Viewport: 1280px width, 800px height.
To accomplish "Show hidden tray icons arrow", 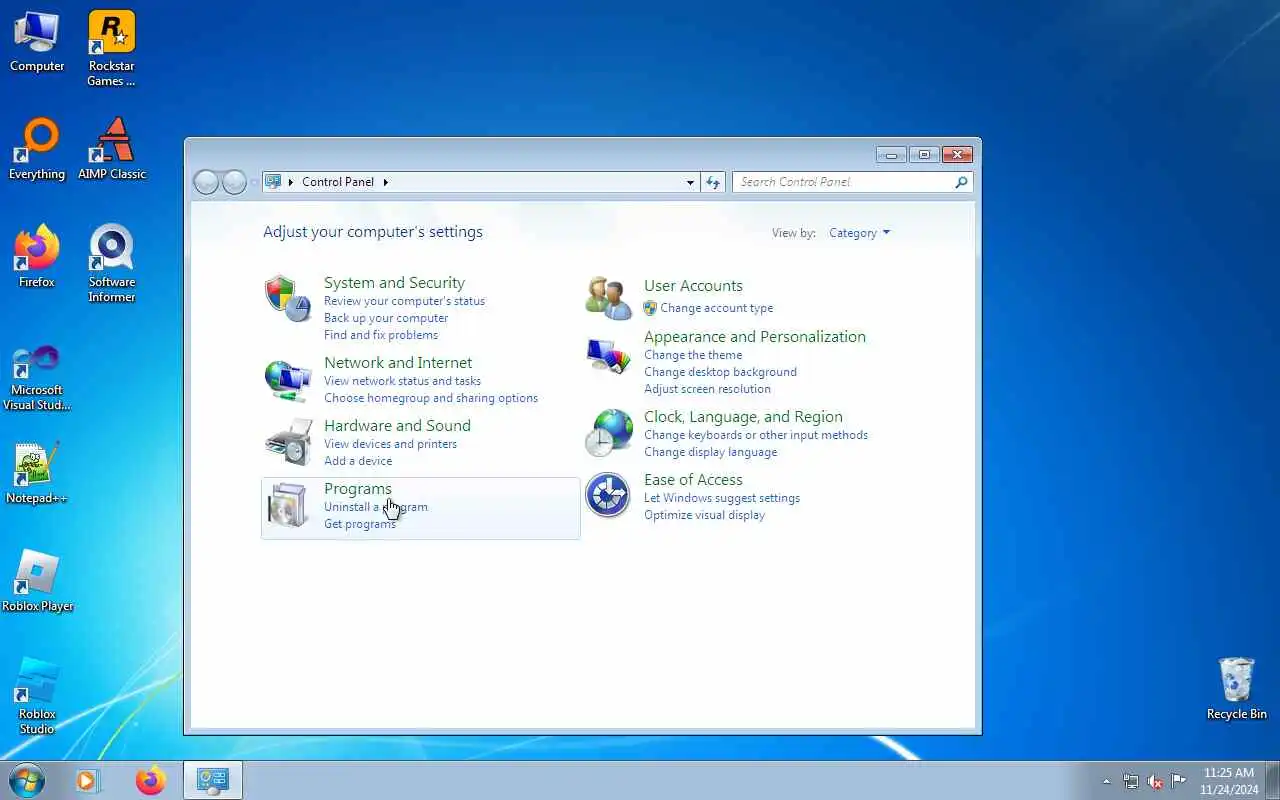I will pos(1106,781).
